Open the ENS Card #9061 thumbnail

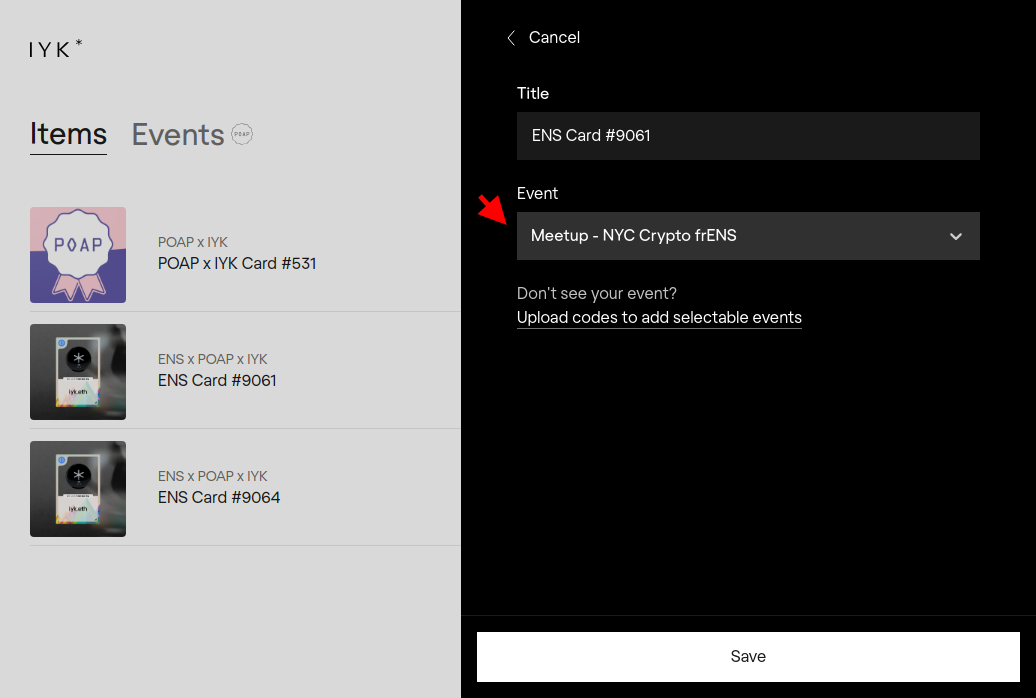[x=78, y=372]
